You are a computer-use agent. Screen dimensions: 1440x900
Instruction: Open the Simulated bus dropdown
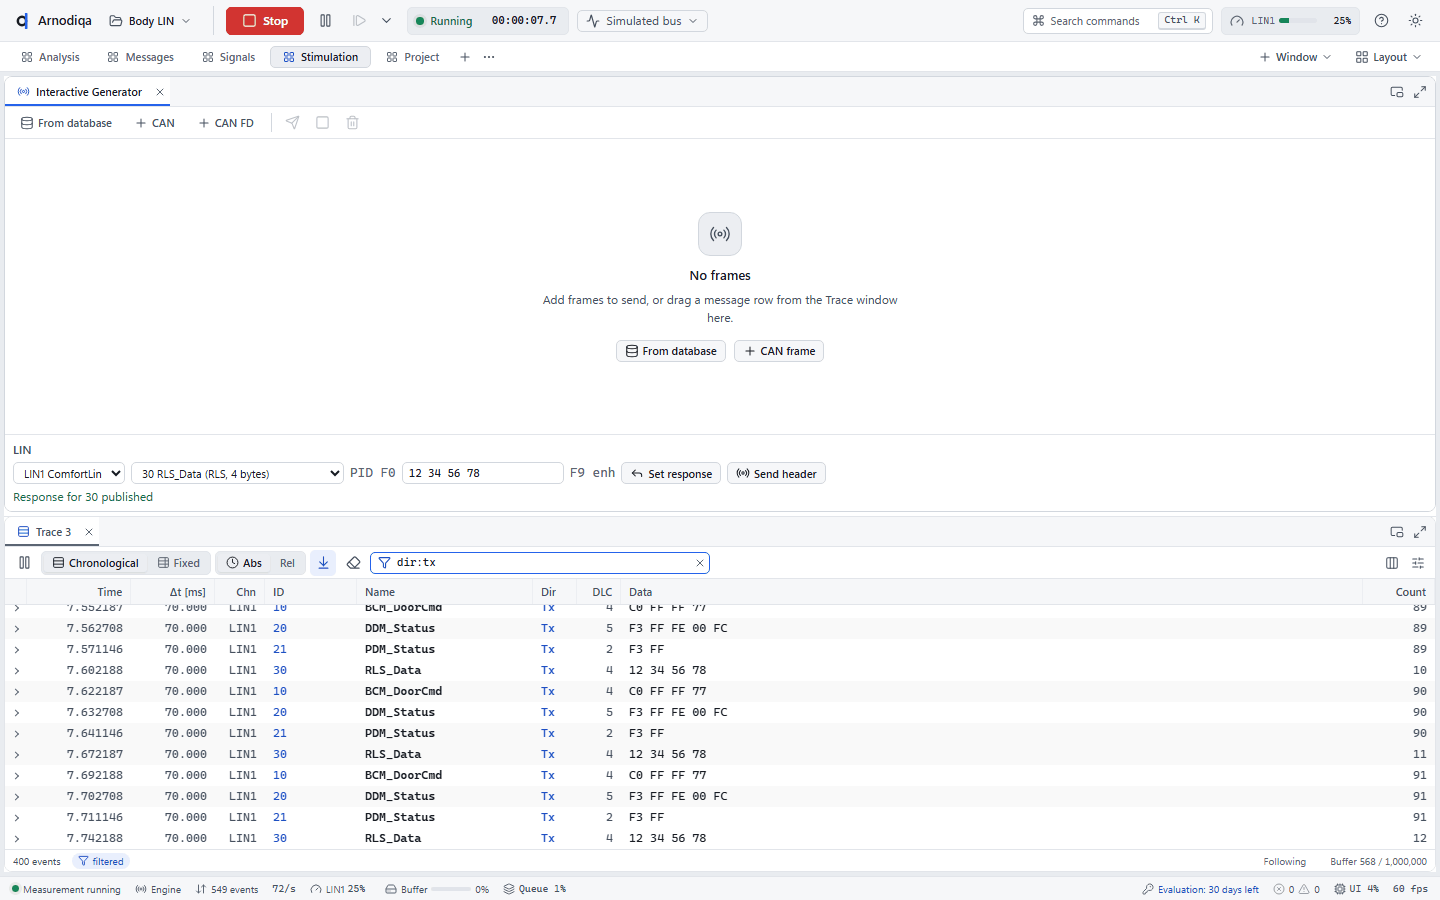(x=642, y=21)
